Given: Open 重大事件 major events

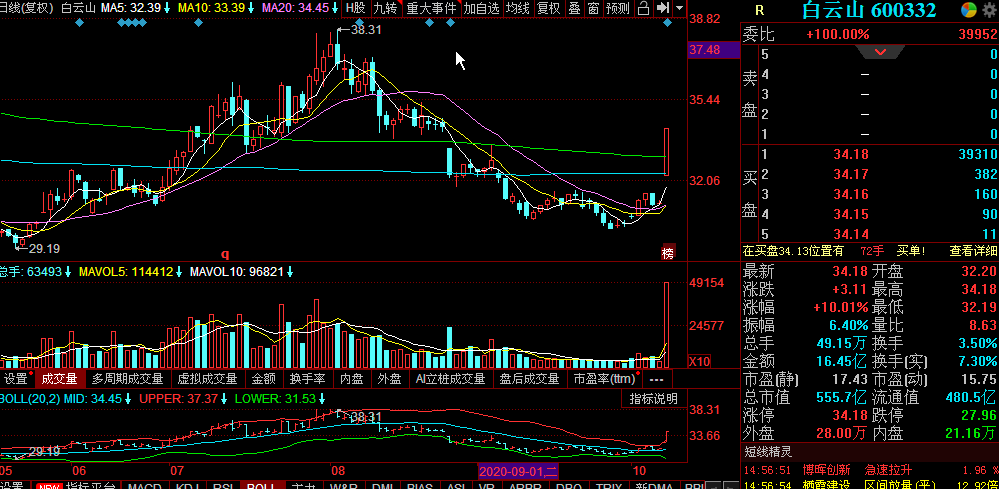Looking at the screenshot, I should (x=431, y=8).
